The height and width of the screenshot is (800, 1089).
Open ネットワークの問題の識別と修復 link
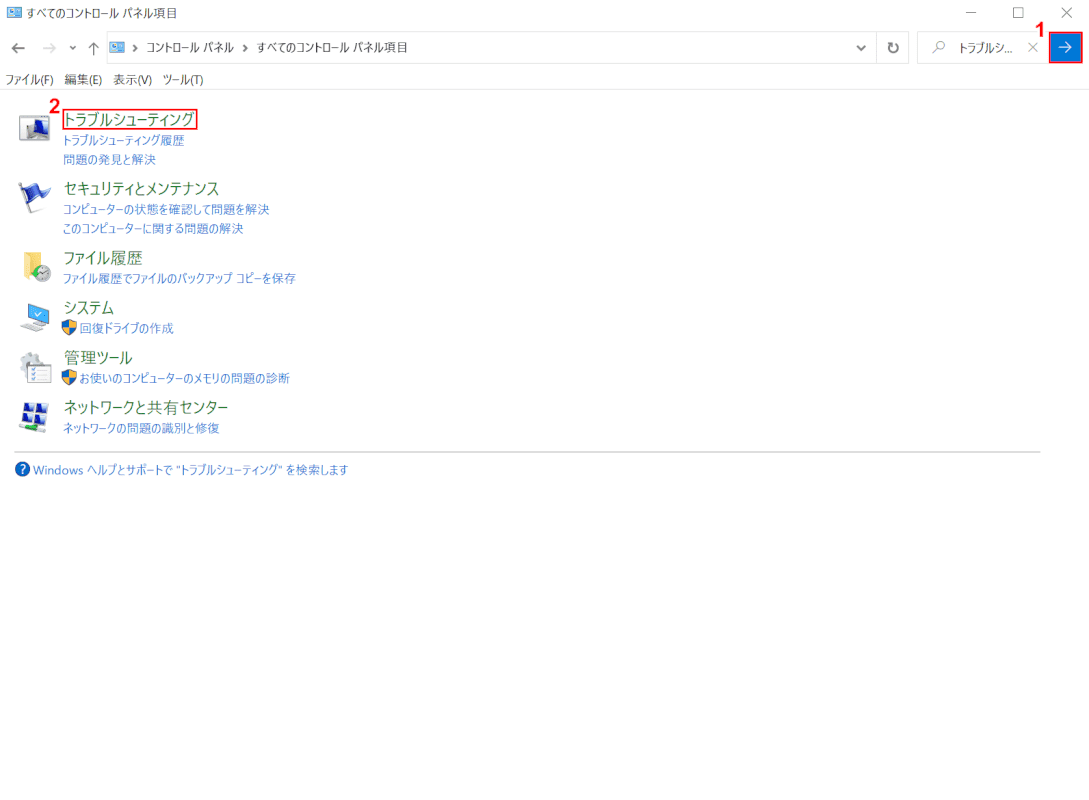[141, 428]
